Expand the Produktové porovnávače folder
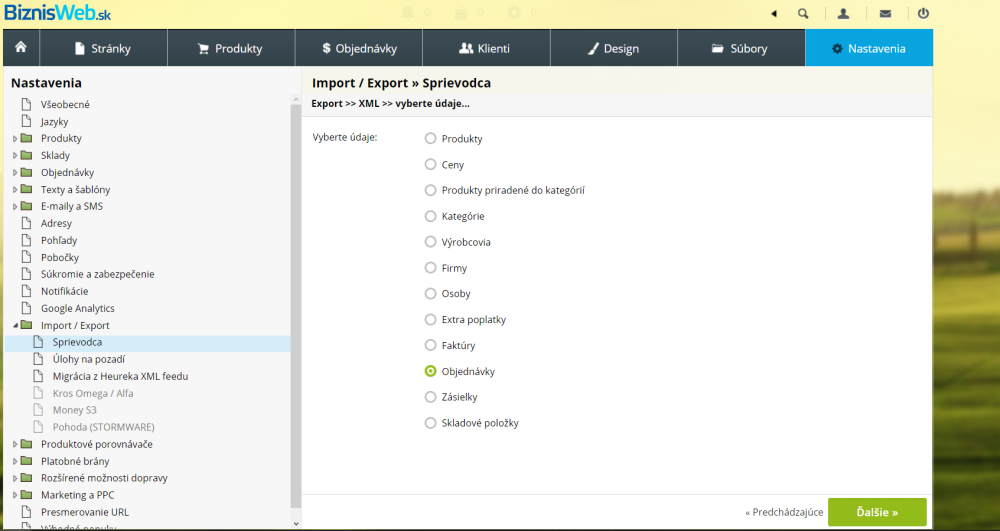Screen dimensions: 1000x531 (15, 444)
